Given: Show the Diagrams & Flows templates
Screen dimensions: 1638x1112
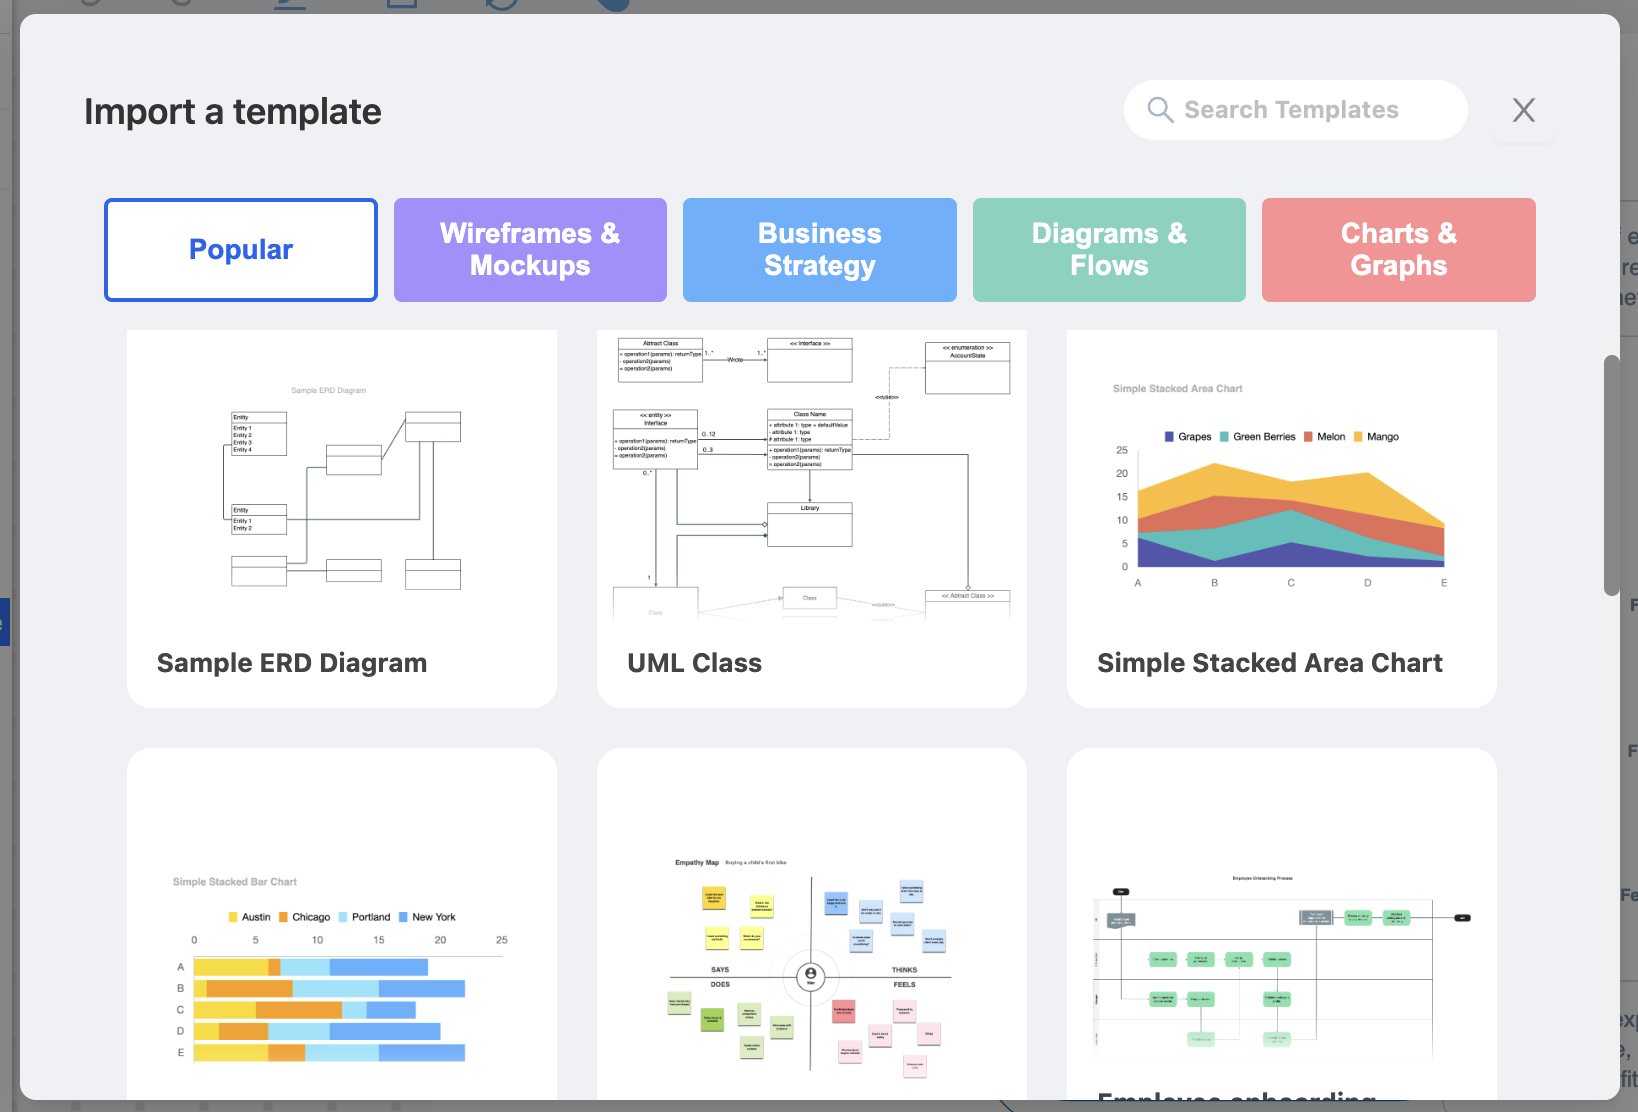Looking at the screenshot, I should 1109,250.
